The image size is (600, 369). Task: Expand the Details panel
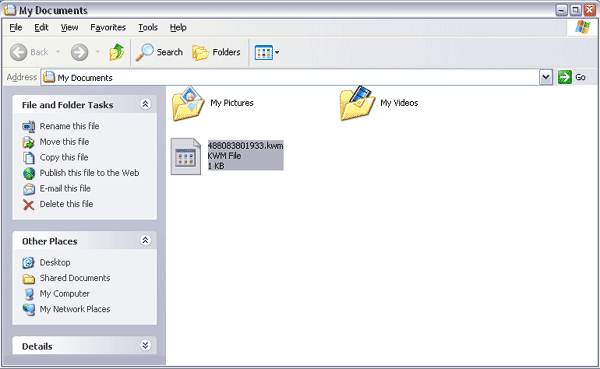pyautogui.click(x=145, y=346)
